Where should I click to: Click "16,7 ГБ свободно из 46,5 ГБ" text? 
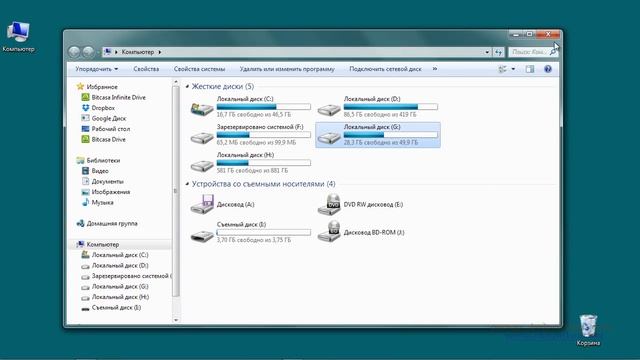253,115
